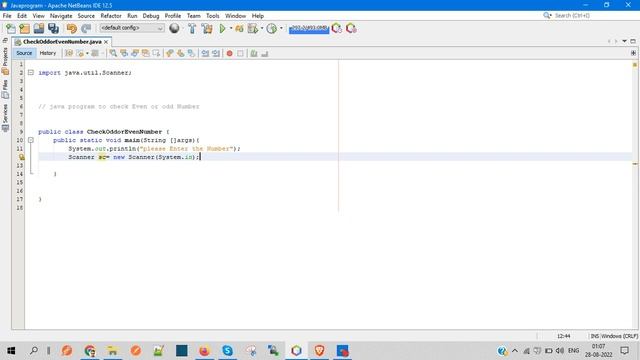Click the Build Project hammer icon

[x=192, y=28]
